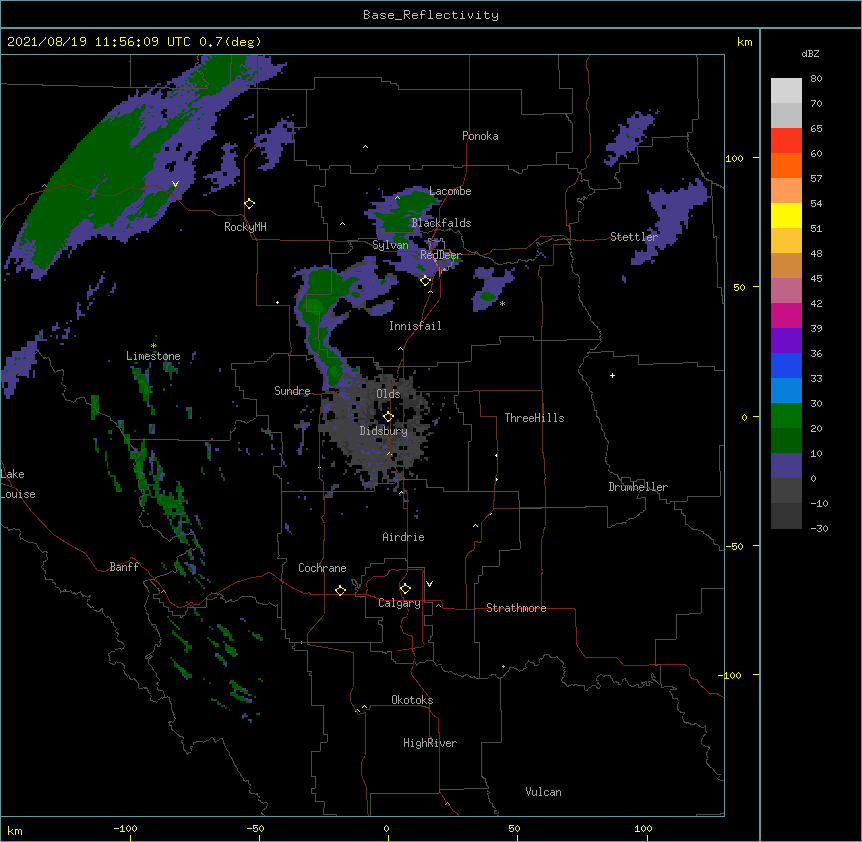Select the purple 39-36 dBZ legend swatch
Viewport: 862px width, 842px height.
pyautogui.click(x=786, y=341)
